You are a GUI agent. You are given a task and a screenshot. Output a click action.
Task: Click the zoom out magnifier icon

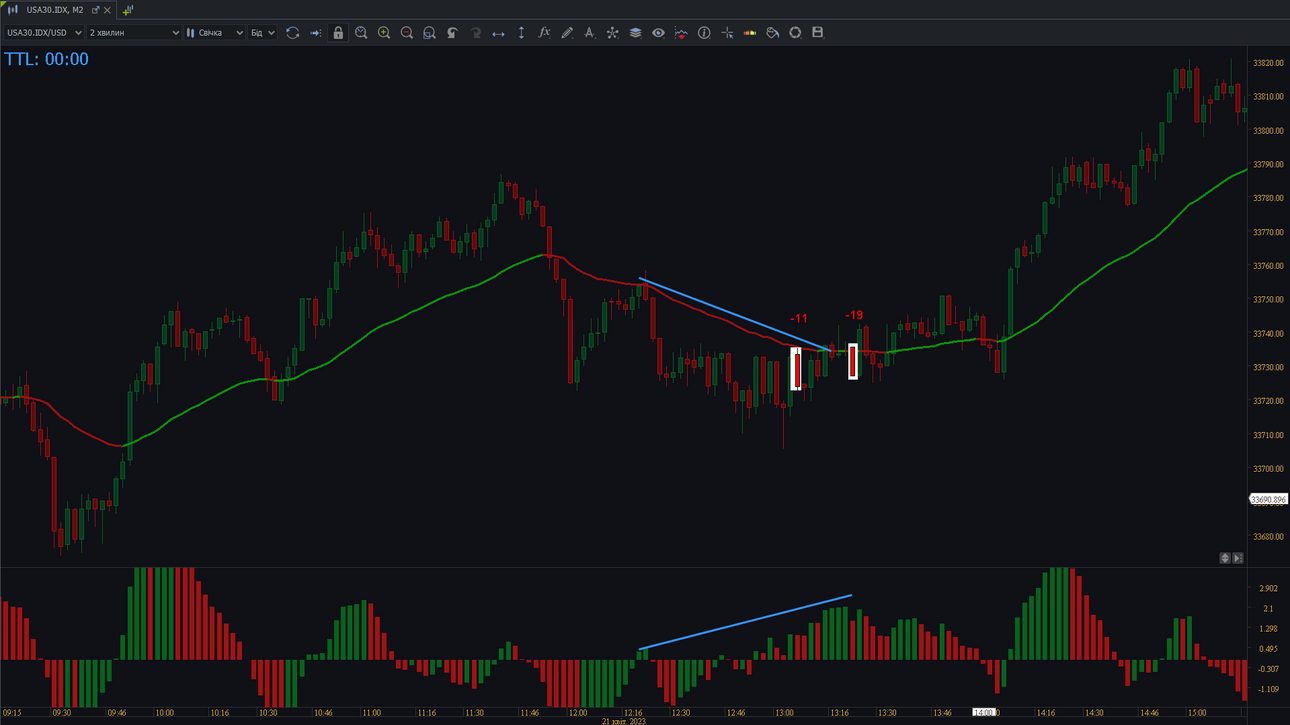coord(407,33)
